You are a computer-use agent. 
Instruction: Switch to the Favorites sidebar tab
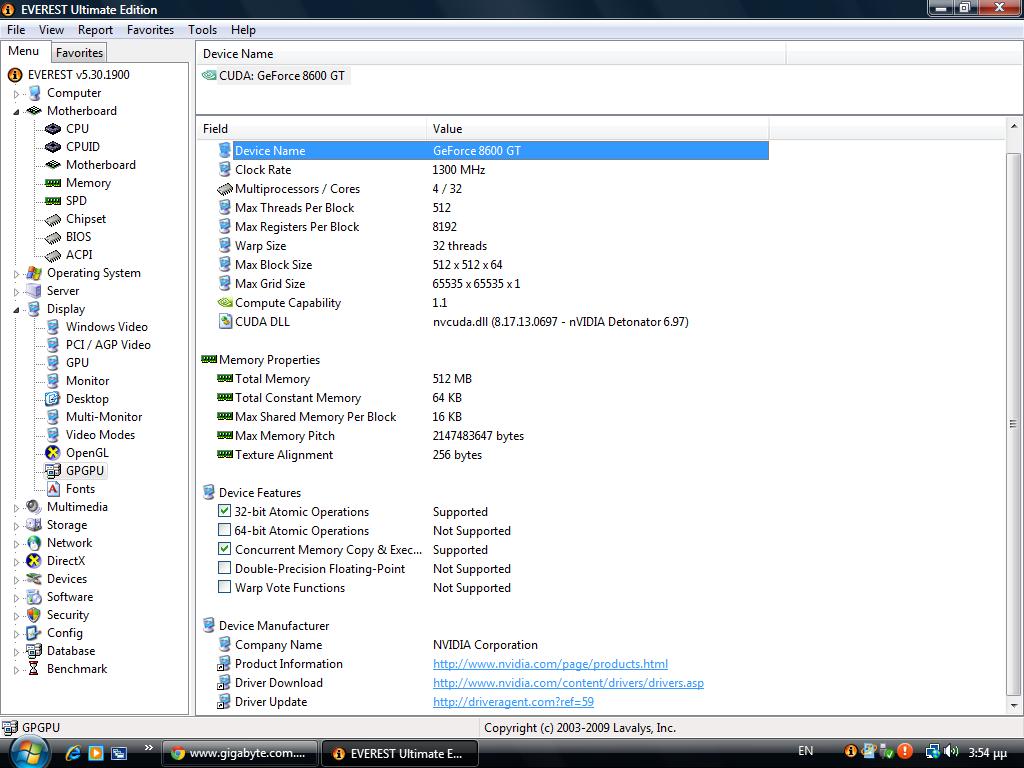point(79,53)
